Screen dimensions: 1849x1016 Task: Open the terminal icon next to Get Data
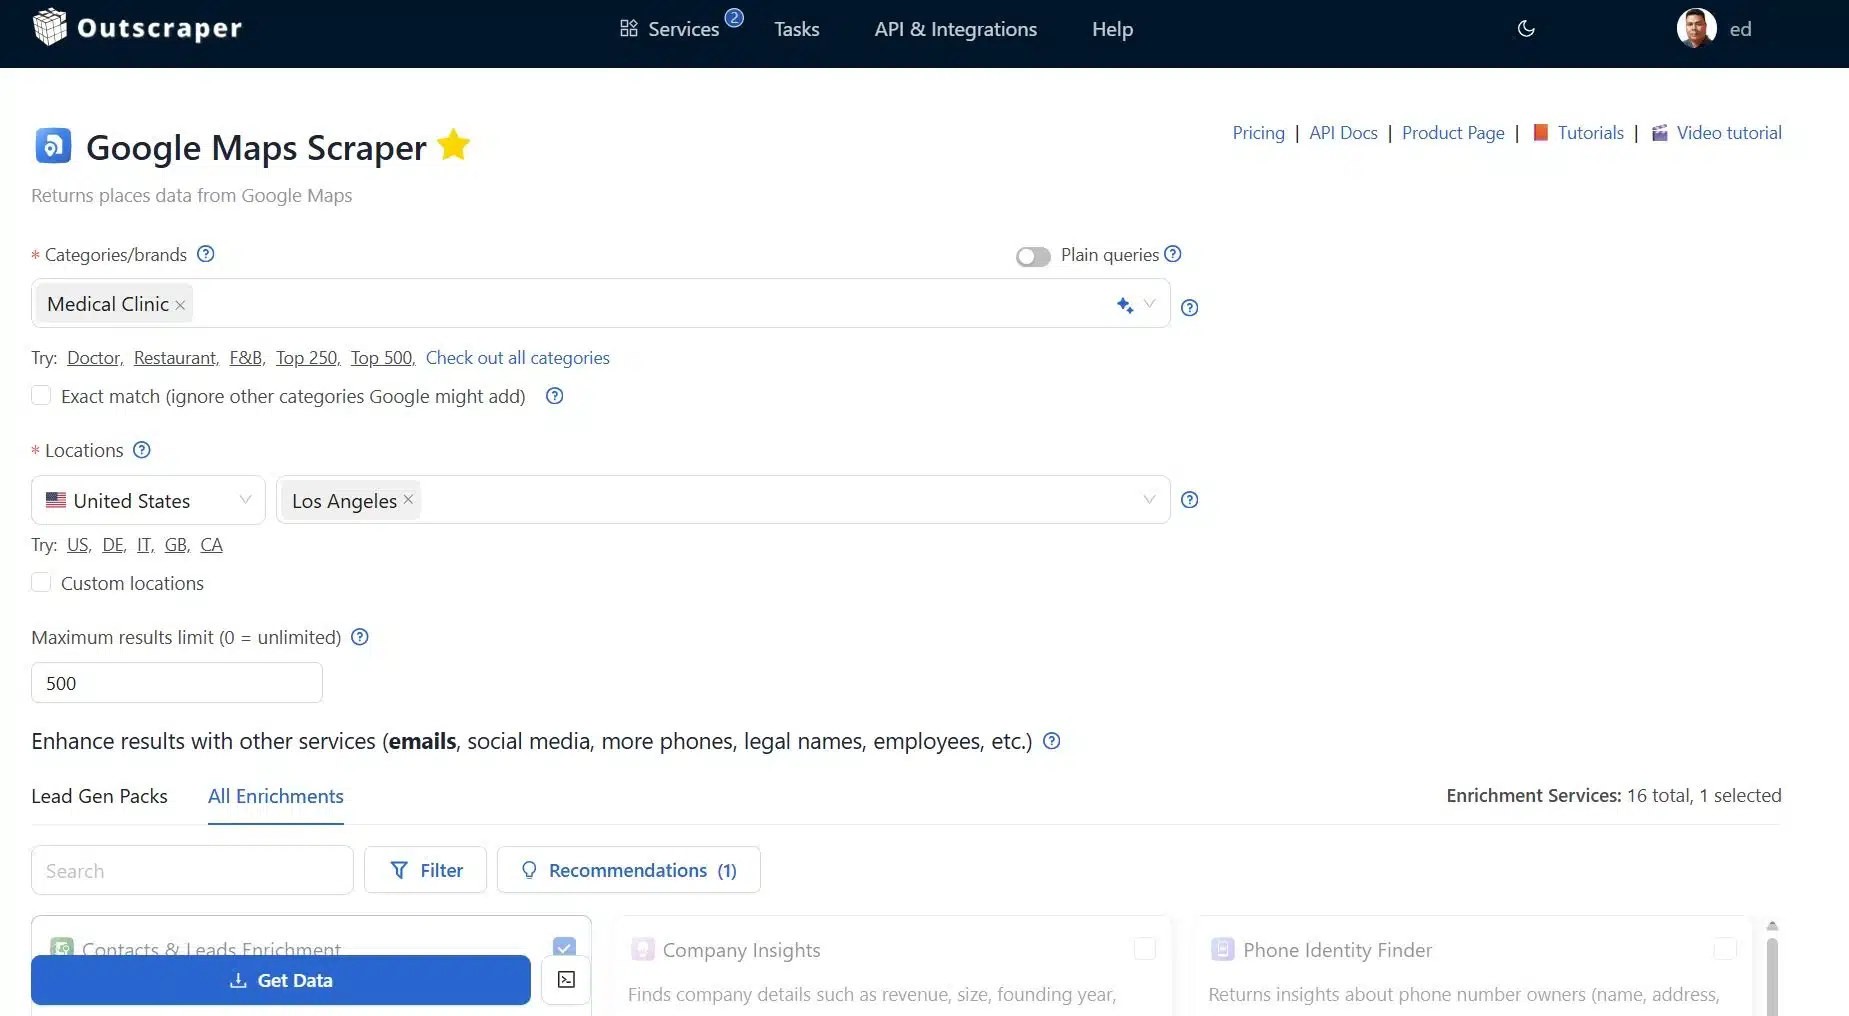[x=566, y=980]
